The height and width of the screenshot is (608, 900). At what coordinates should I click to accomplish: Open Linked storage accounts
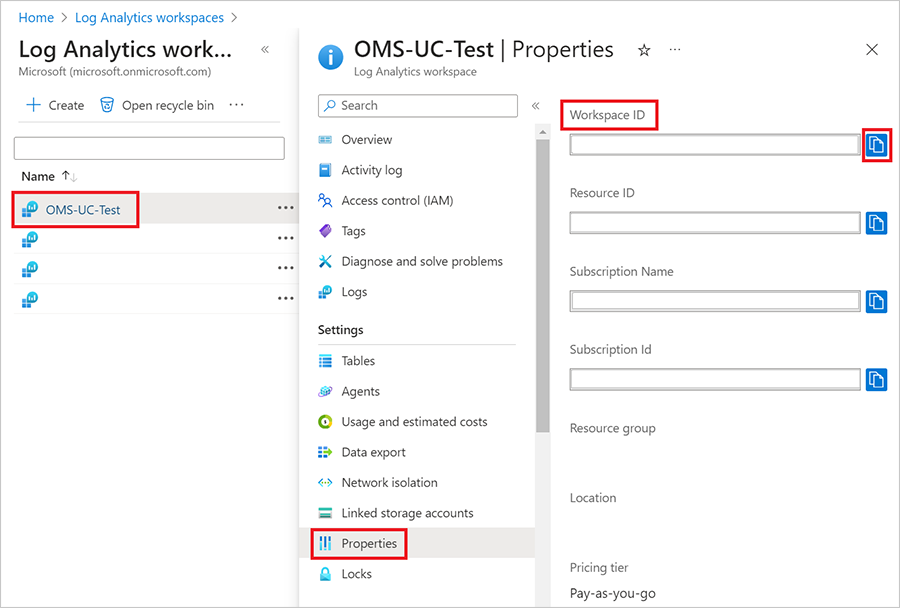pos(407,513)
